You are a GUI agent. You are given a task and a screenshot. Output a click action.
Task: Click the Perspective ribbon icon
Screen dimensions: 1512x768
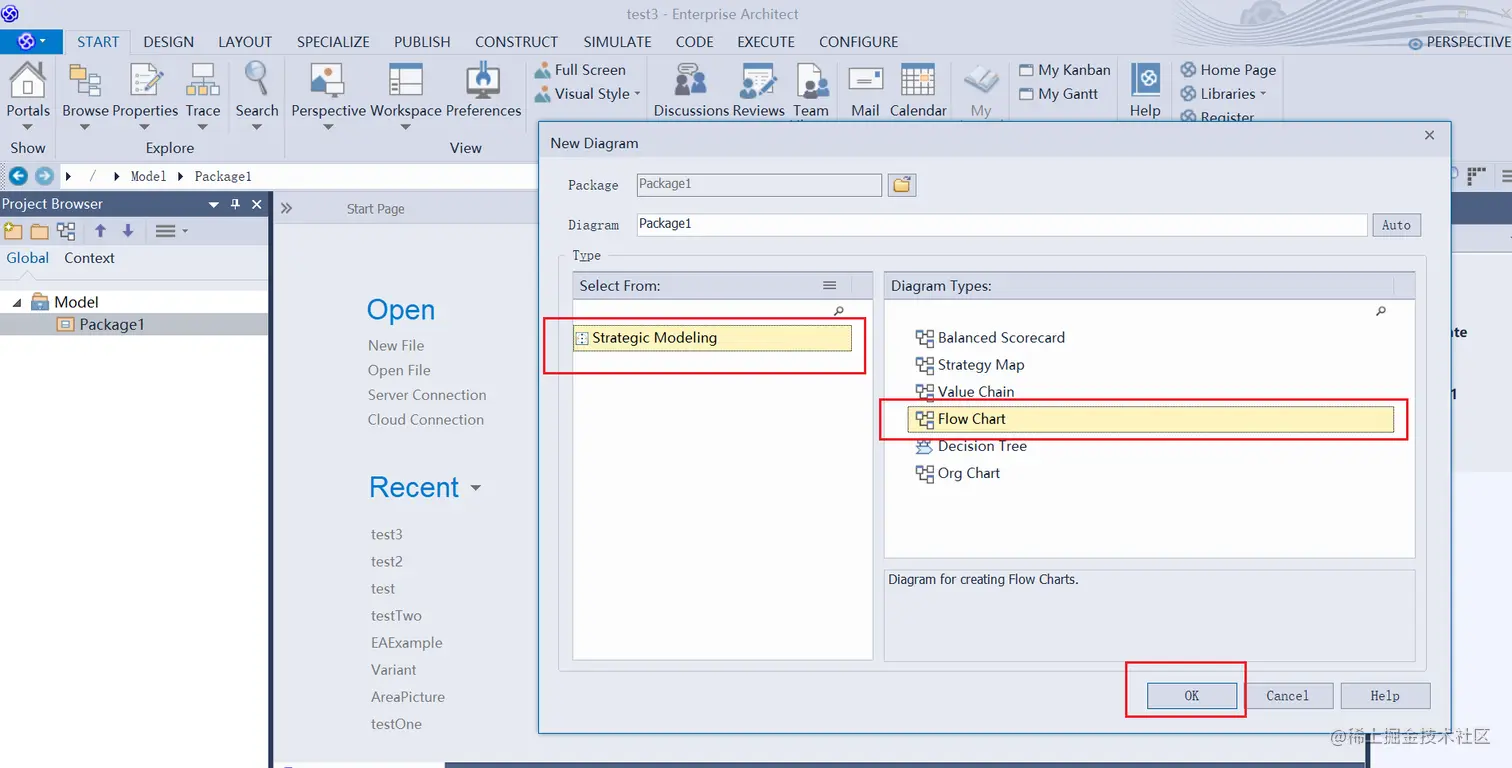point(328,79)
